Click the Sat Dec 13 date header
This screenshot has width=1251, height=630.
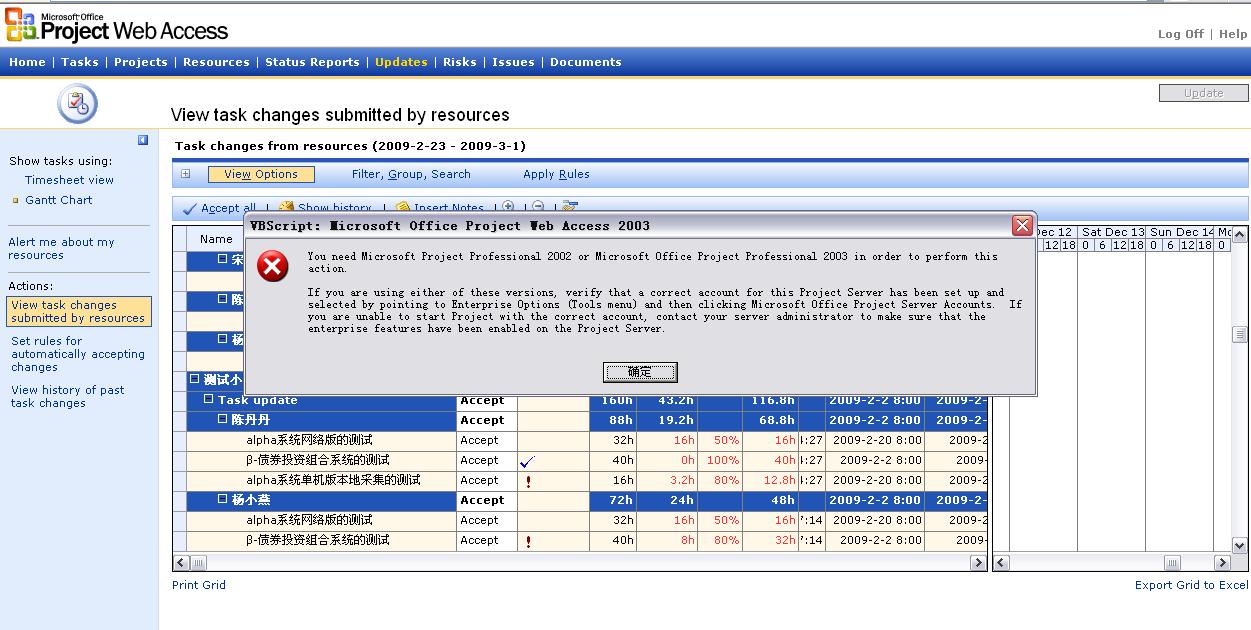1112,232
